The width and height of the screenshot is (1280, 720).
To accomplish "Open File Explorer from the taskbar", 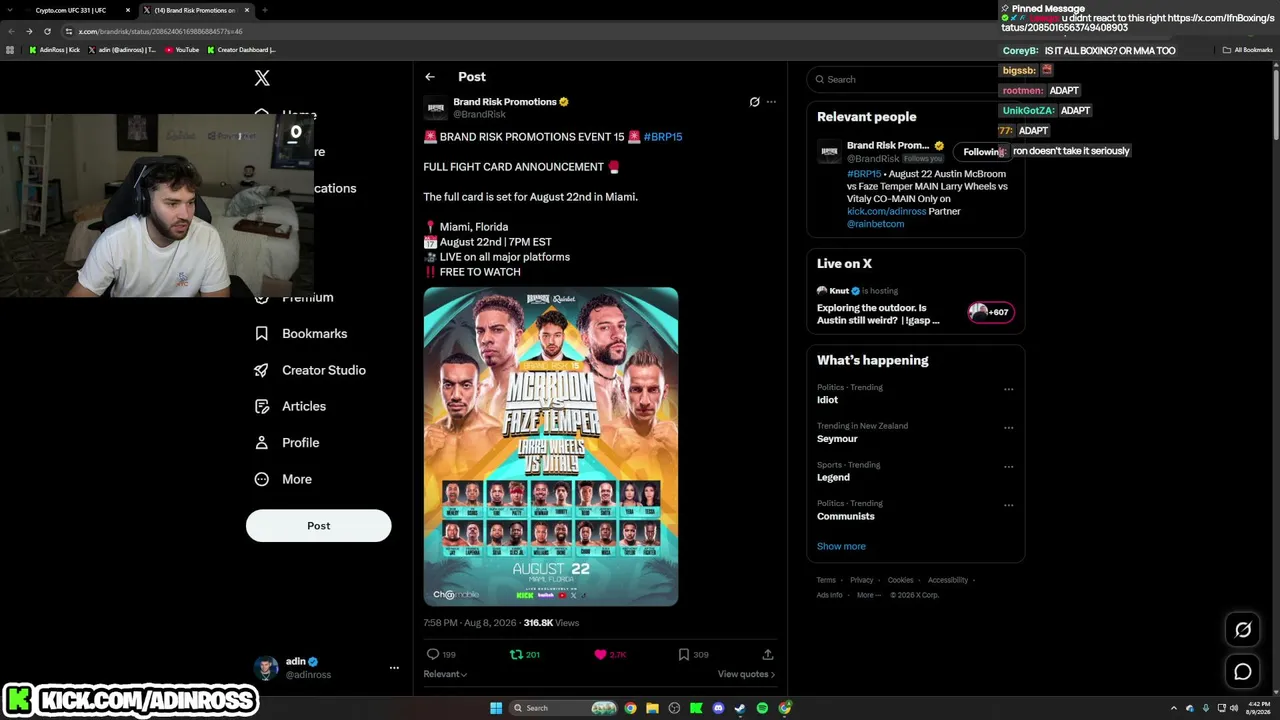I will coord(652,708).
